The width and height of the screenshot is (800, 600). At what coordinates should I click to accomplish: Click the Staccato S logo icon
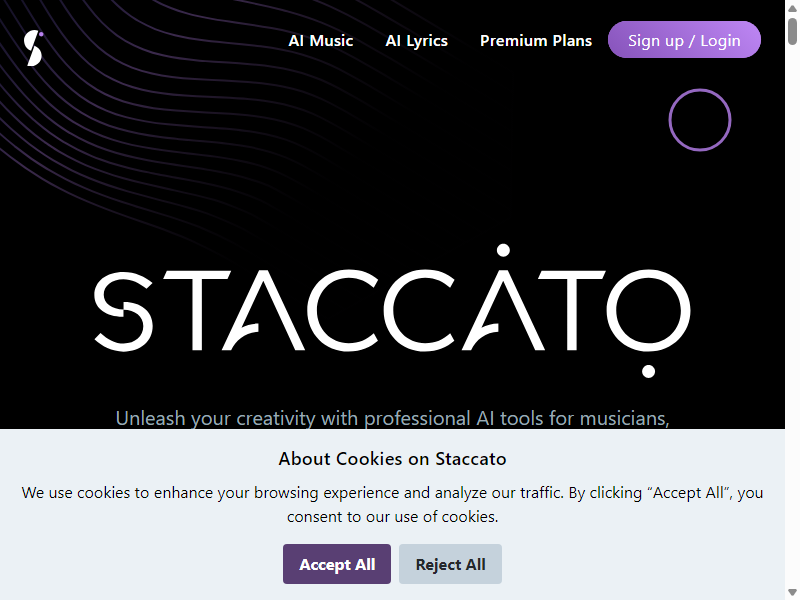point(34,48)
